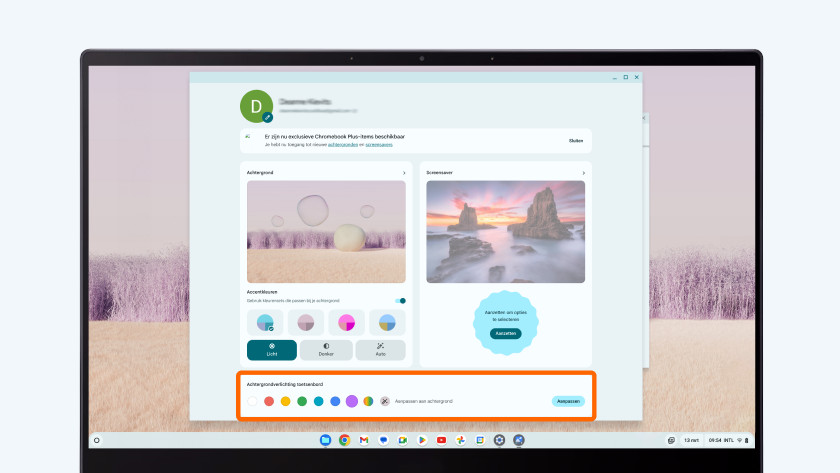Viewport: 840px width, 473px height.
Task: Click the launcher circle button
Action: coord(96,440)
